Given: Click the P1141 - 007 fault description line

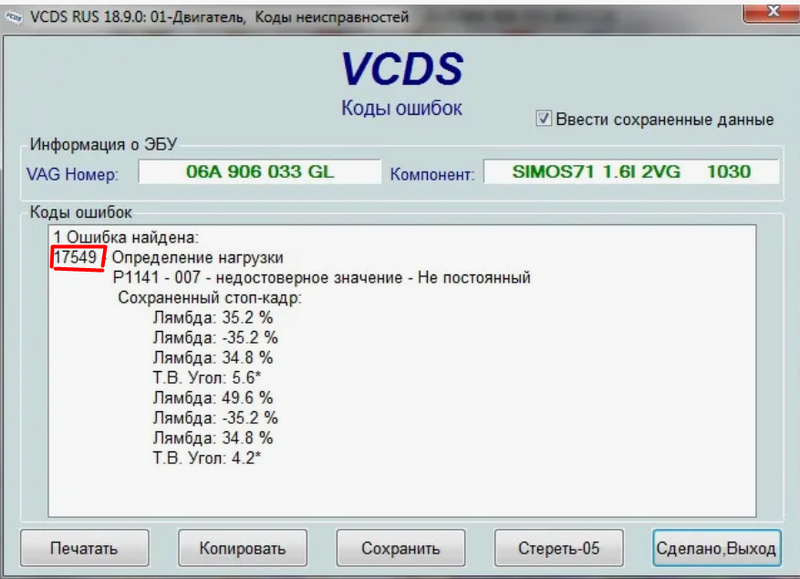Looking at the screenshot, I should pos(321,278).
